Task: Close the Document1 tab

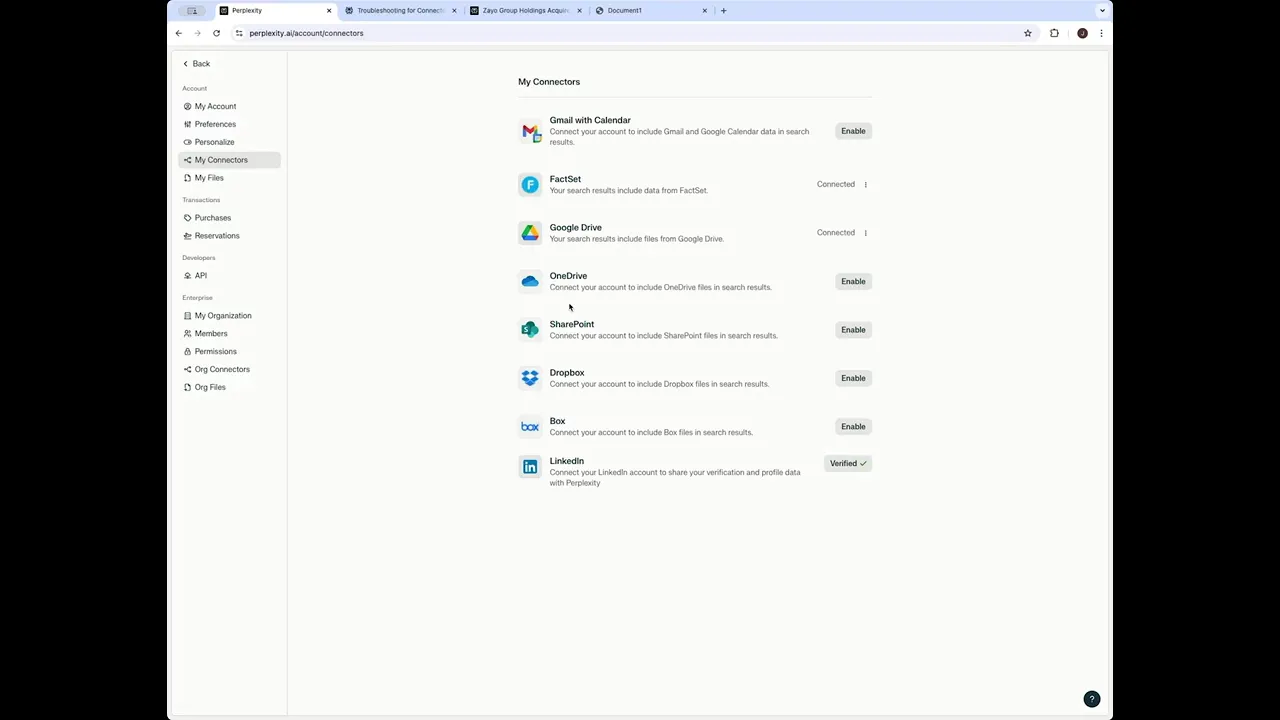Action: click(x=705, y=10)
